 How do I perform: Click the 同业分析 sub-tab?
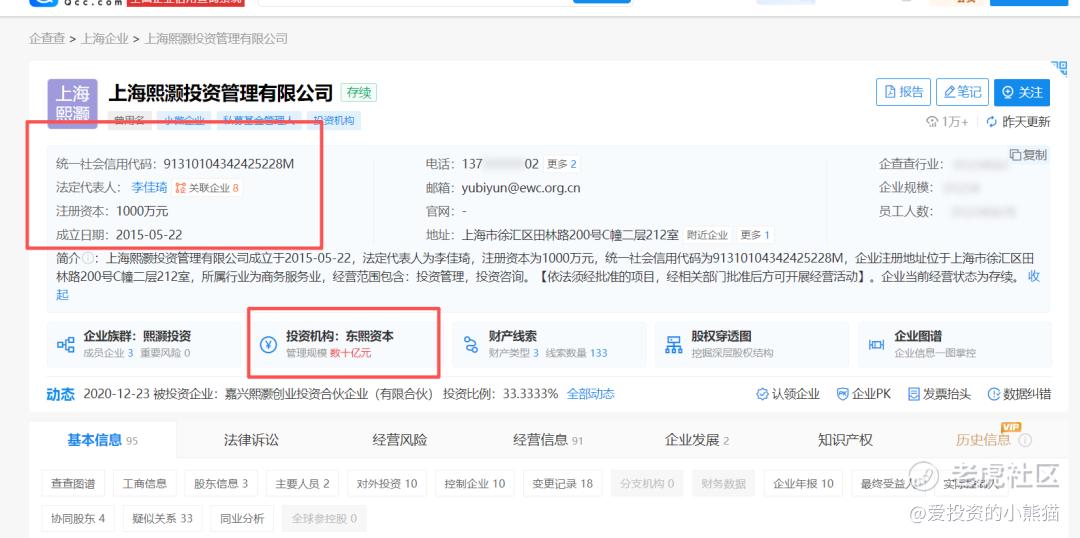[x=242, y=518]
